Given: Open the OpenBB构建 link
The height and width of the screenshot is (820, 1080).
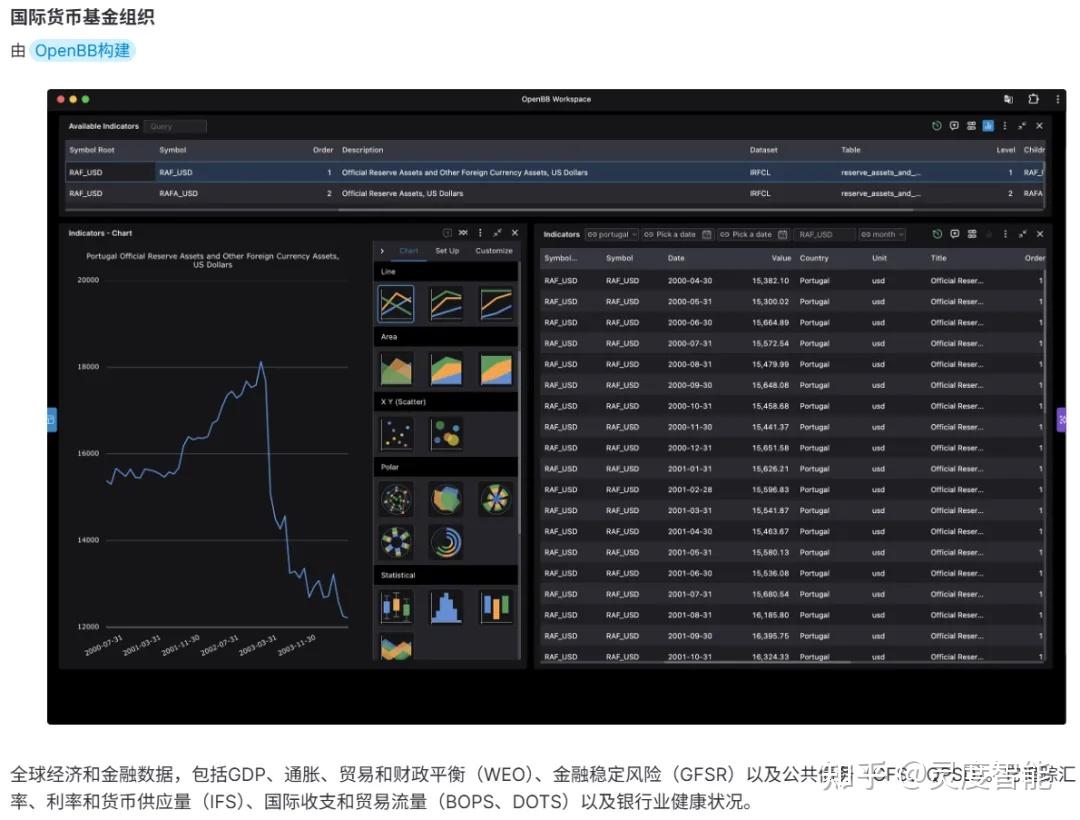Looking at the screenshot, I should 80,49.
